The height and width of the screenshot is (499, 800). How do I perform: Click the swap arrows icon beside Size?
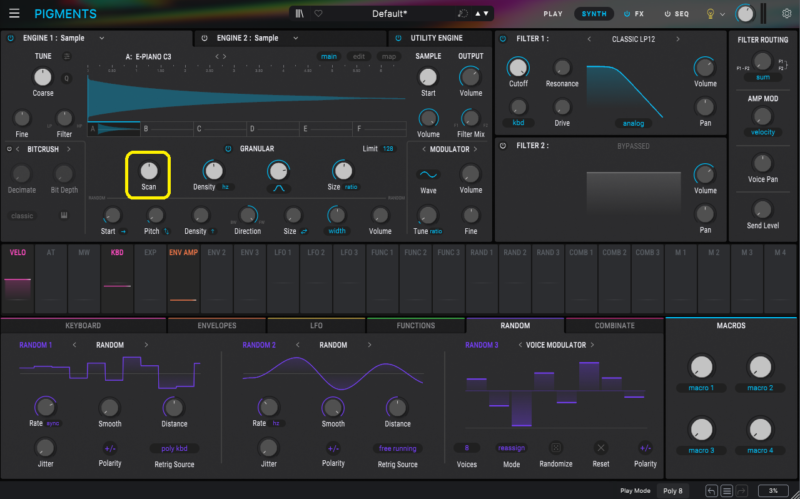(304, 231)
